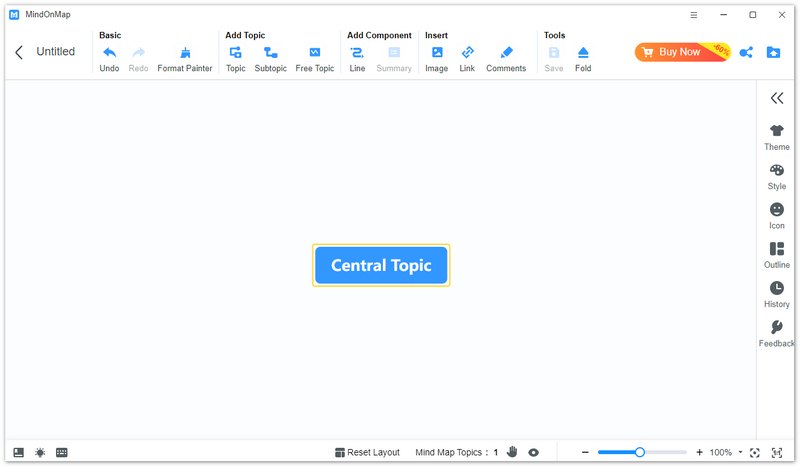Toggle the sun brightness mode icon

coord(40,453)
